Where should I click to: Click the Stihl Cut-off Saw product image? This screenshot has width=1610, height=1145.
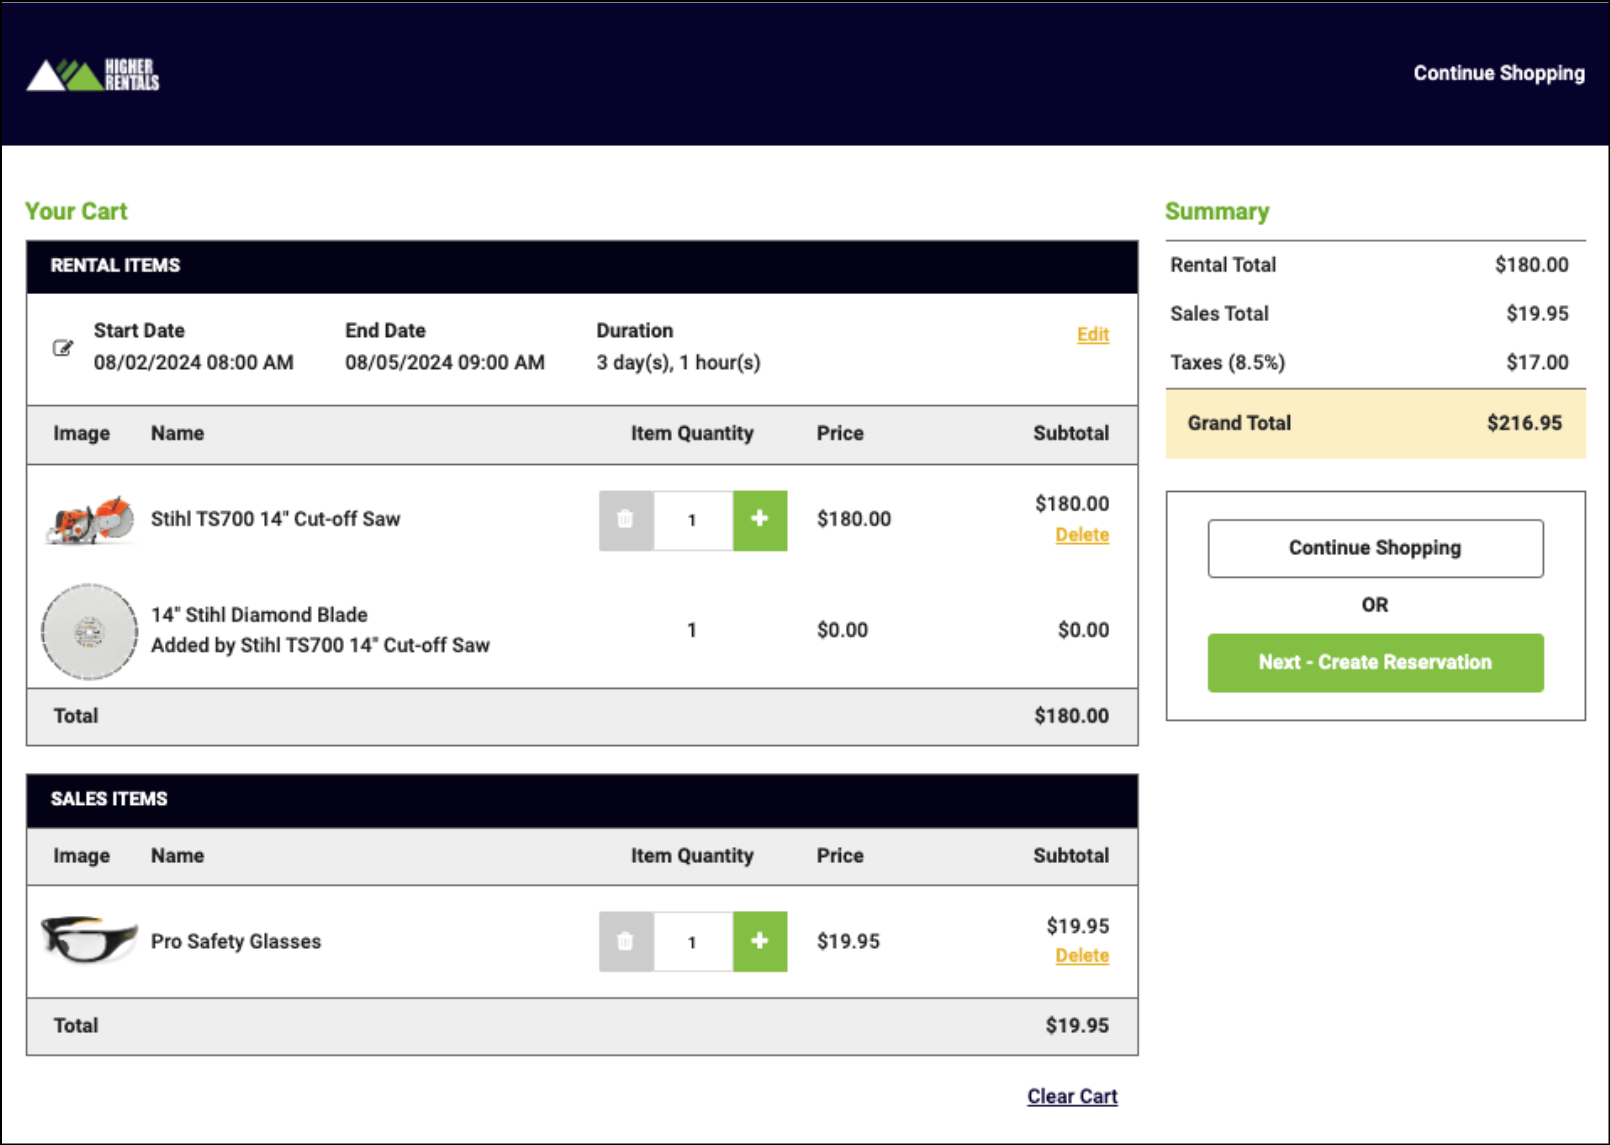90,520
